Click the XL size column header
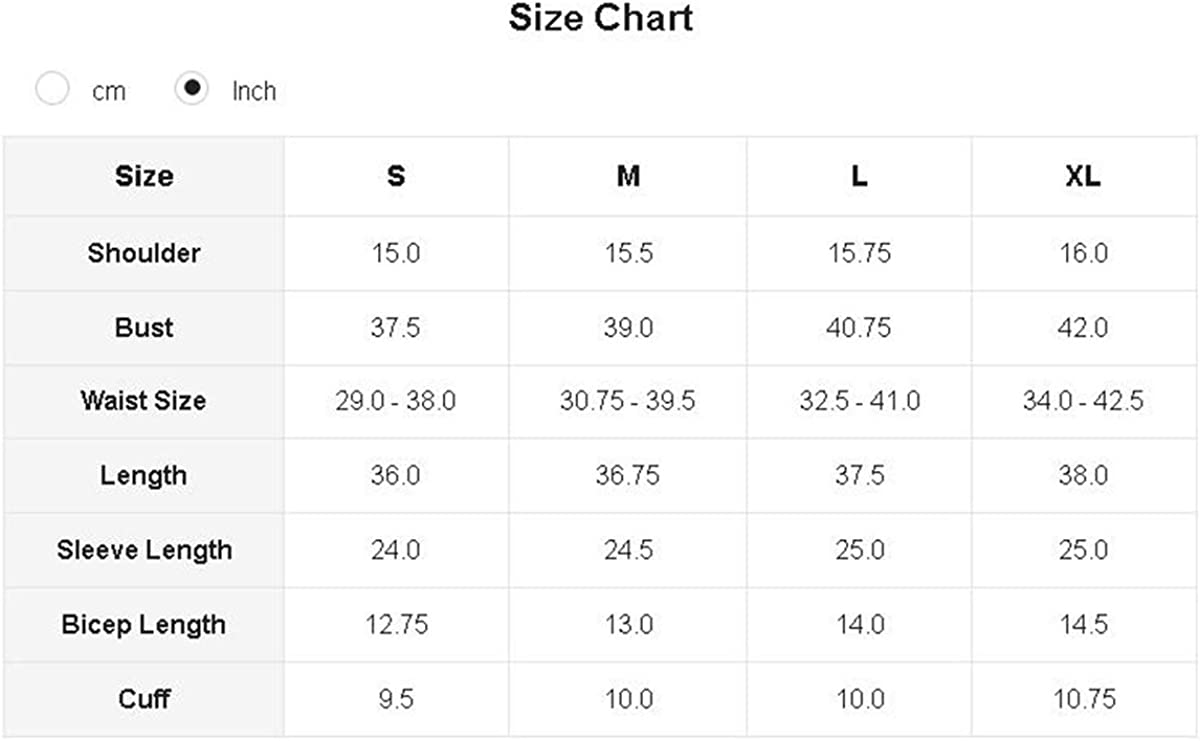This screenshot has height=741, width=1200. pyautogui.click(x=1083, y=176)
